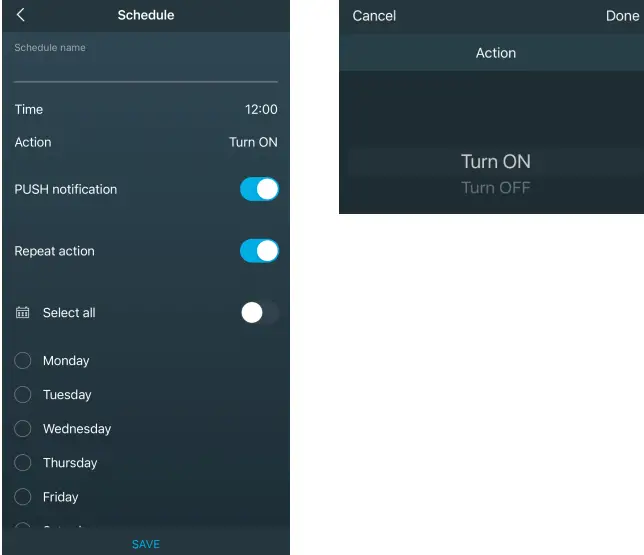Open the Time picker showing 12:00
Viewport: 644px width, 555px height.
click(x=146, y=109)
